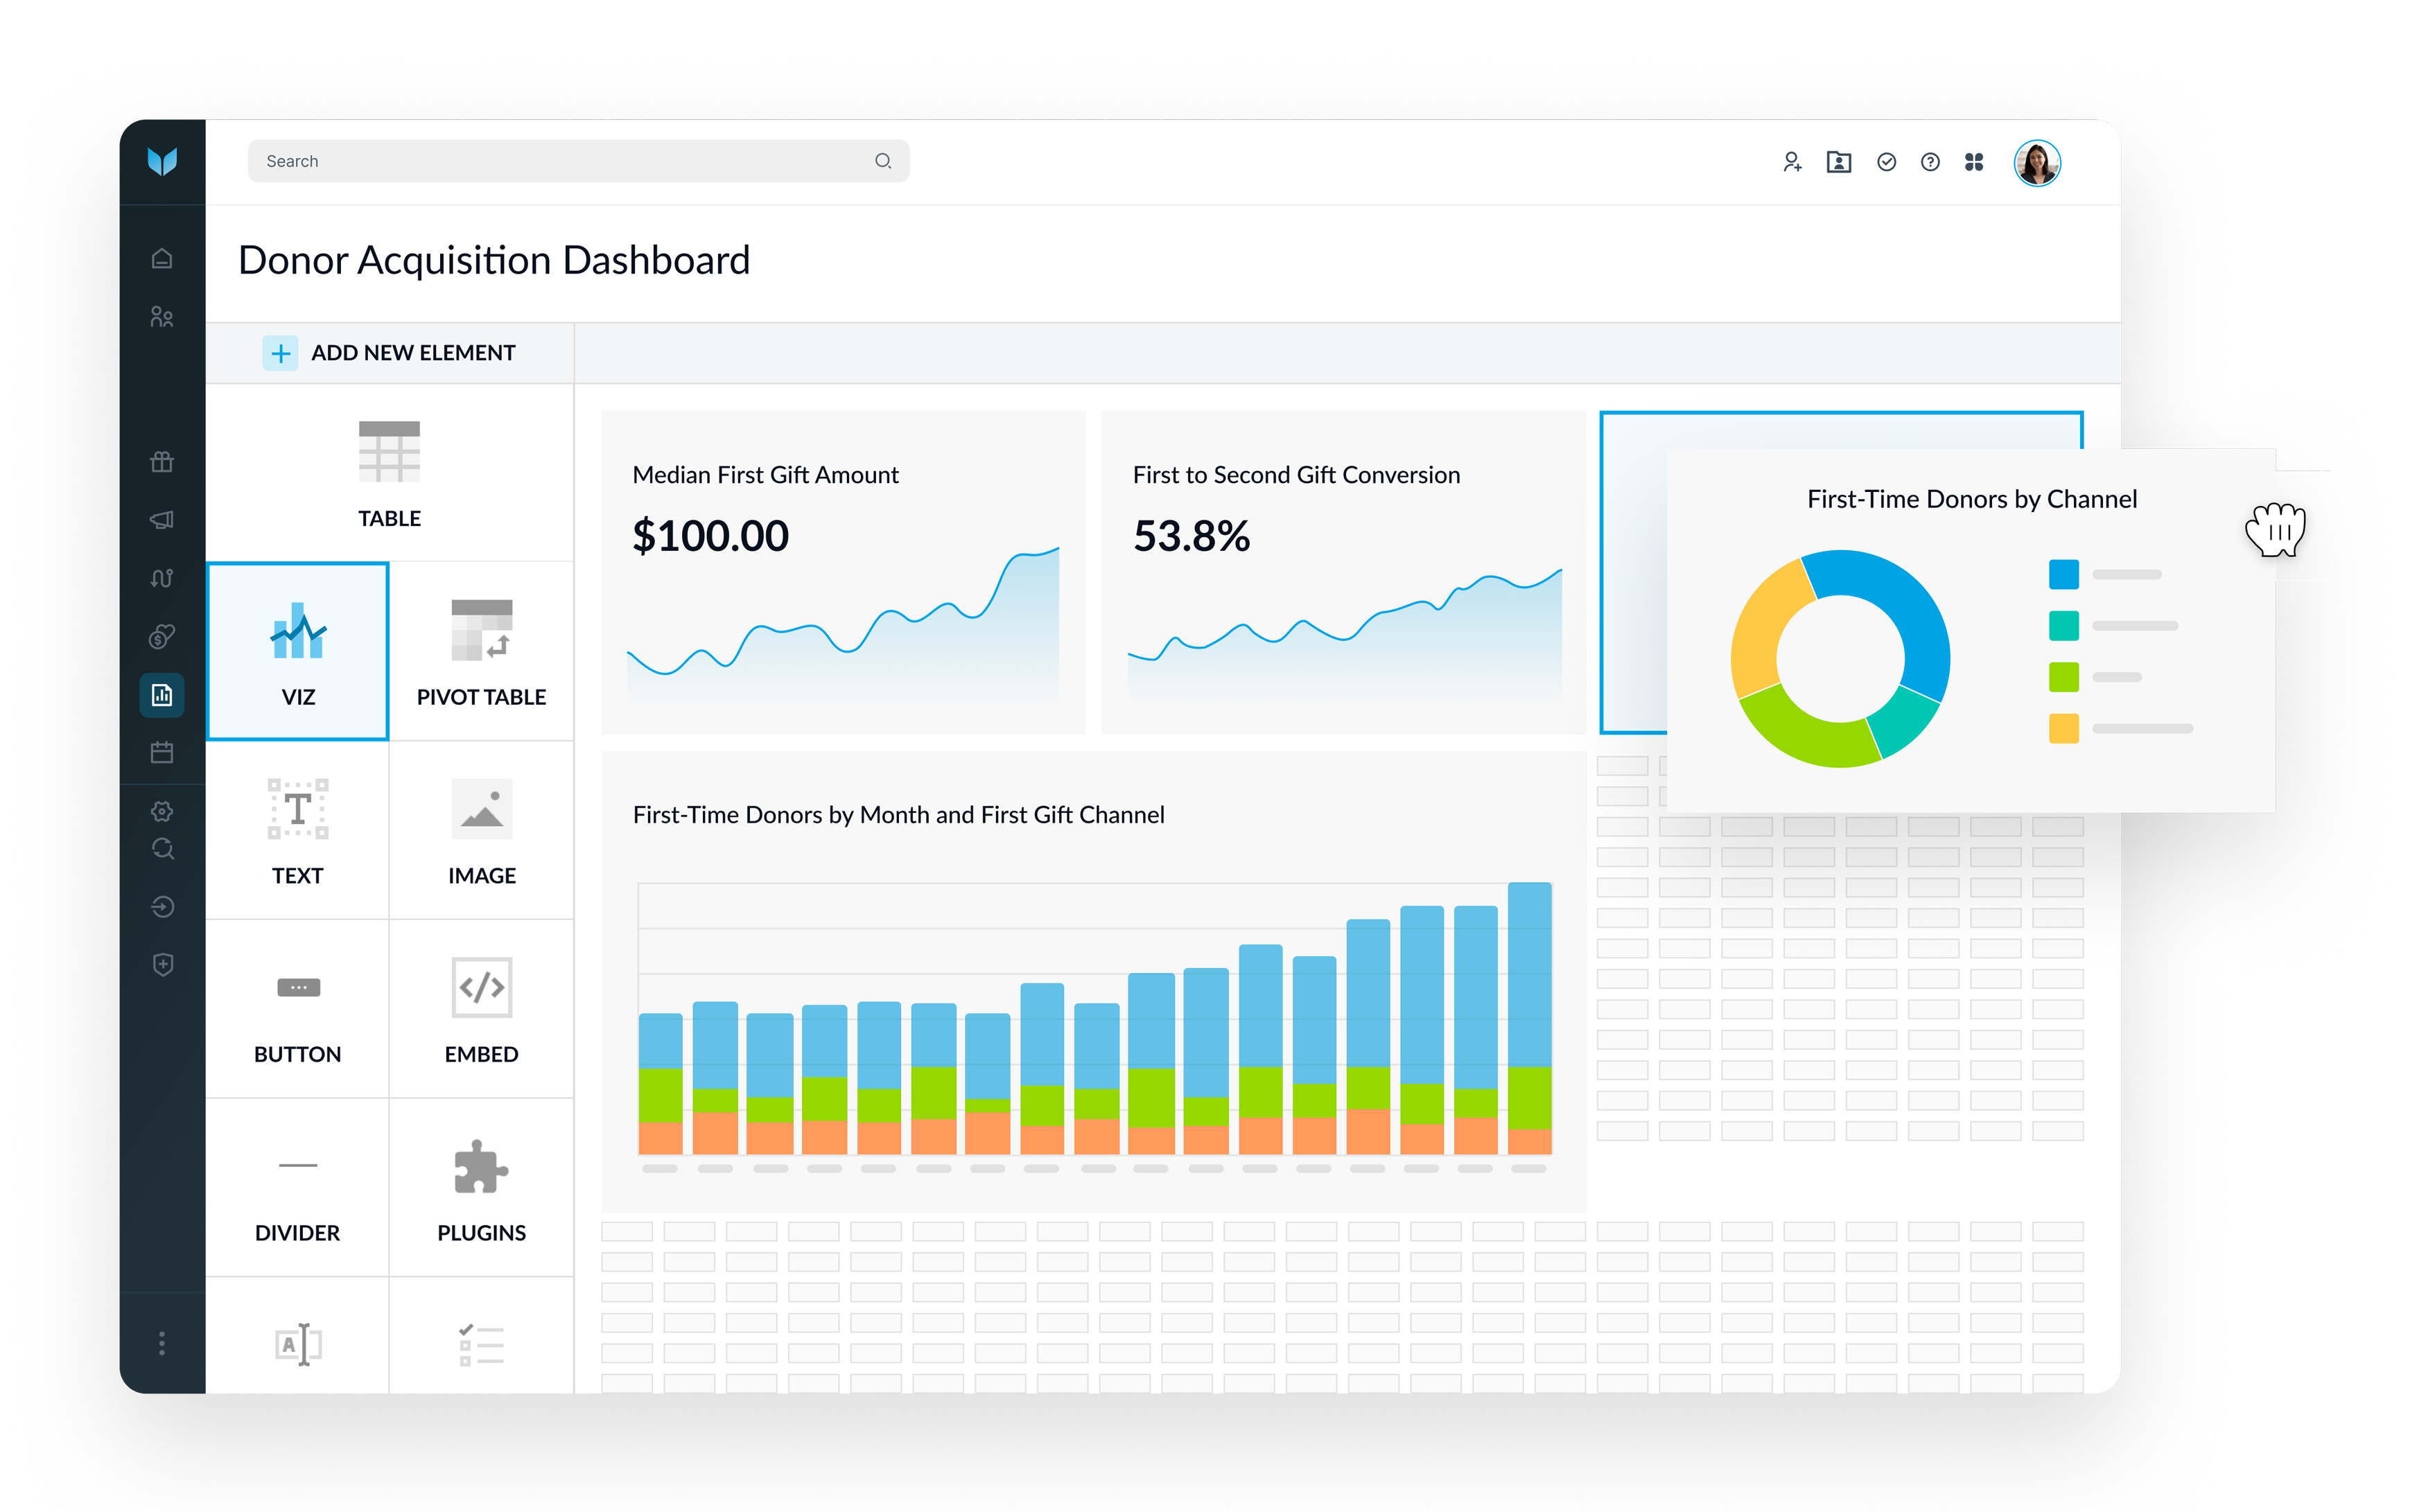Select the VIZ element tile
The width and height of the screenshot is (2426, 1512).
pyautogui.click(x=298, y=651)
